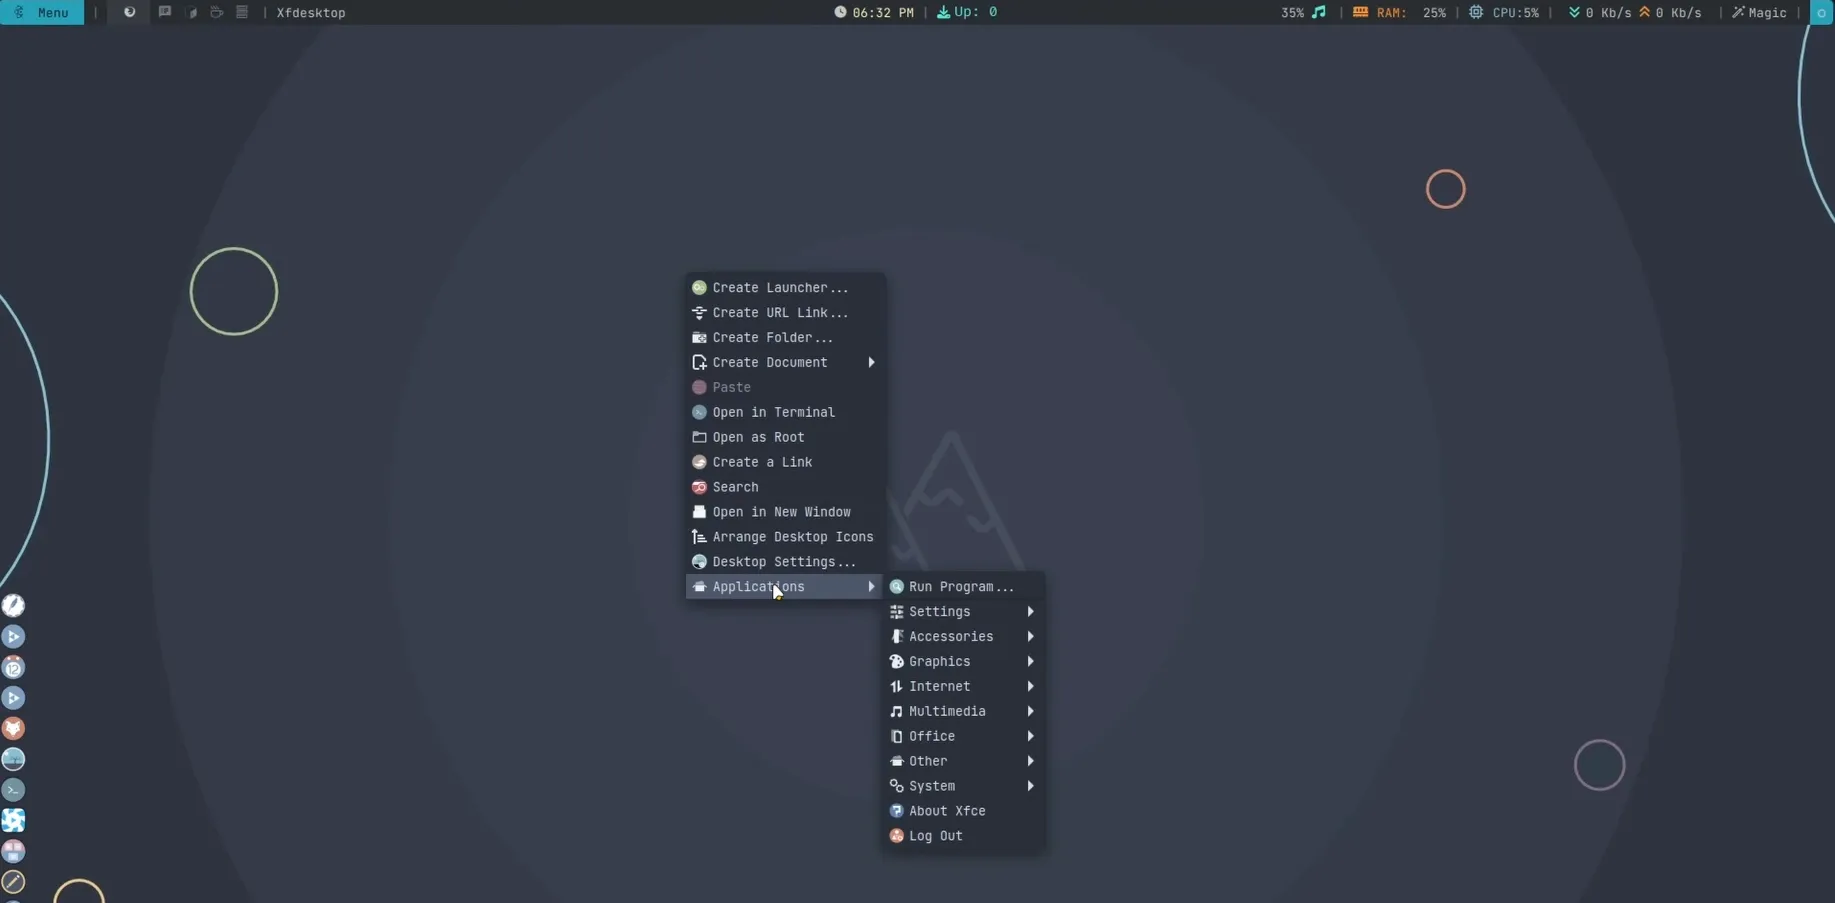Expand the Accessories category
1835x903 pixels.
point(963,637)
